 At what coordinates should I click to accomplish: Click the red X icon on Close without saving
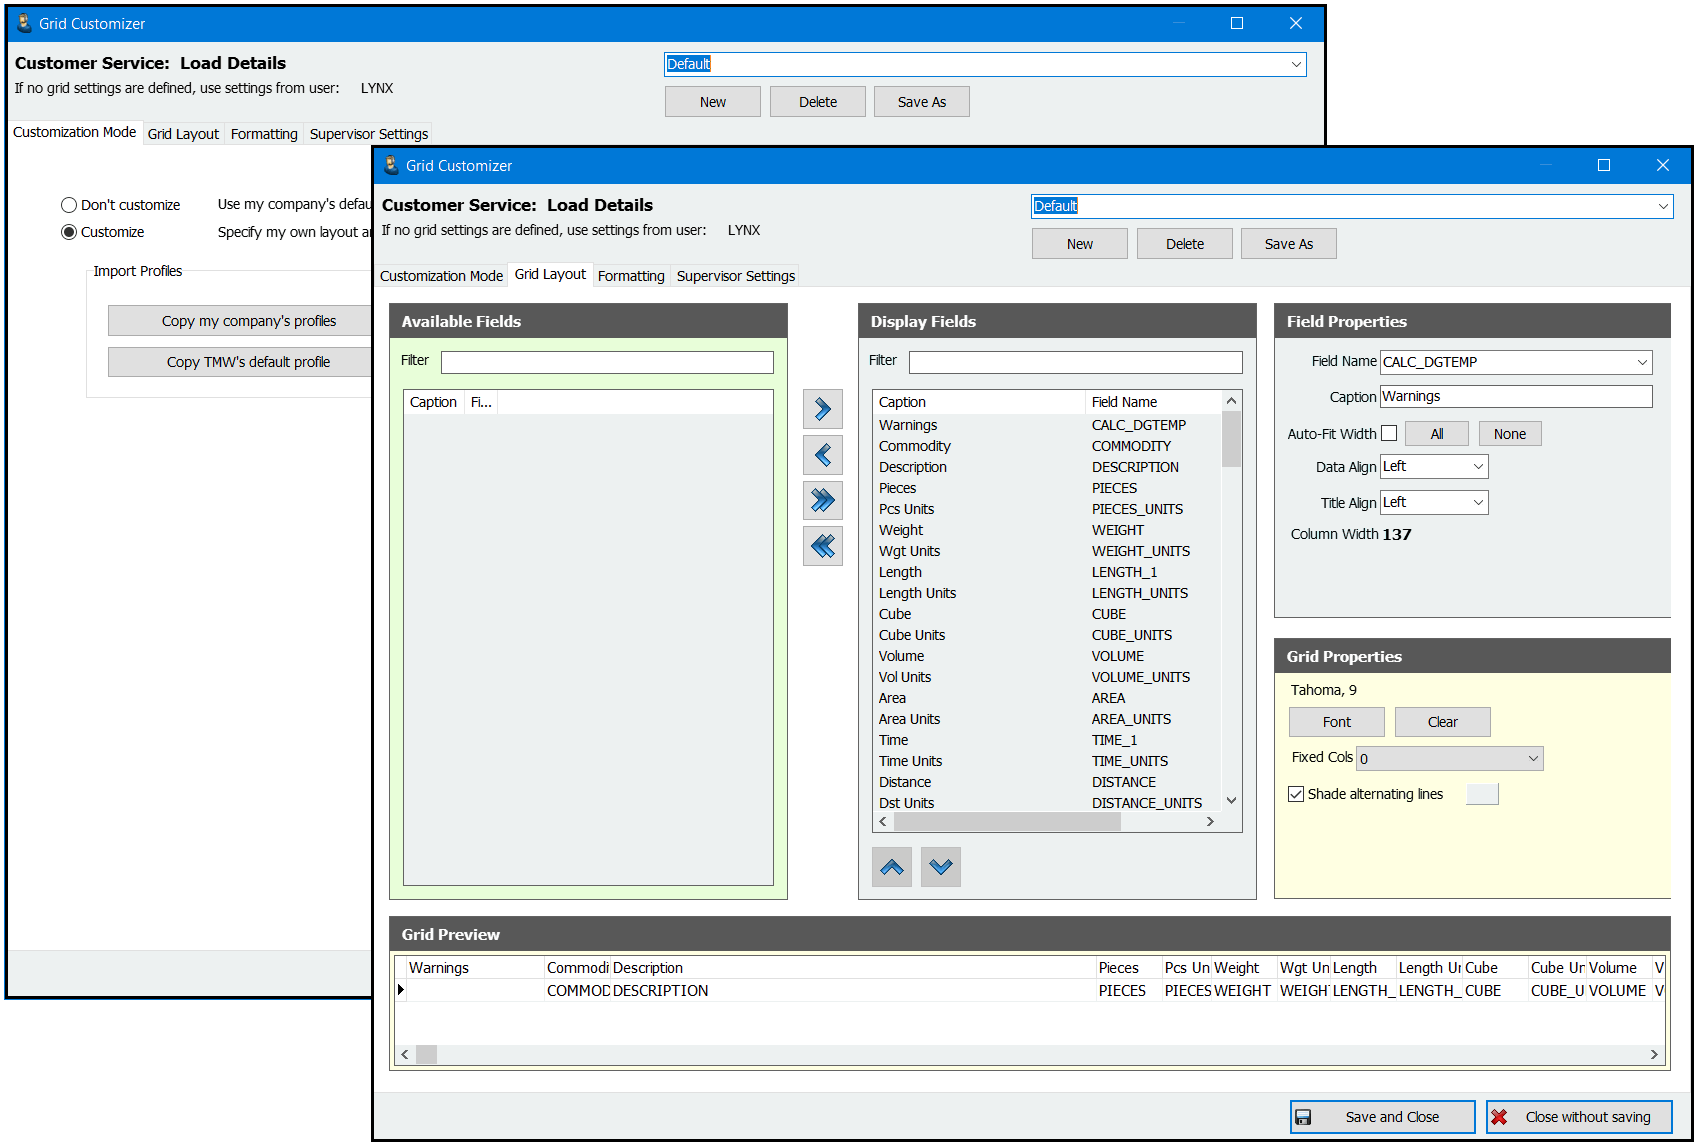[1499, 1117]
